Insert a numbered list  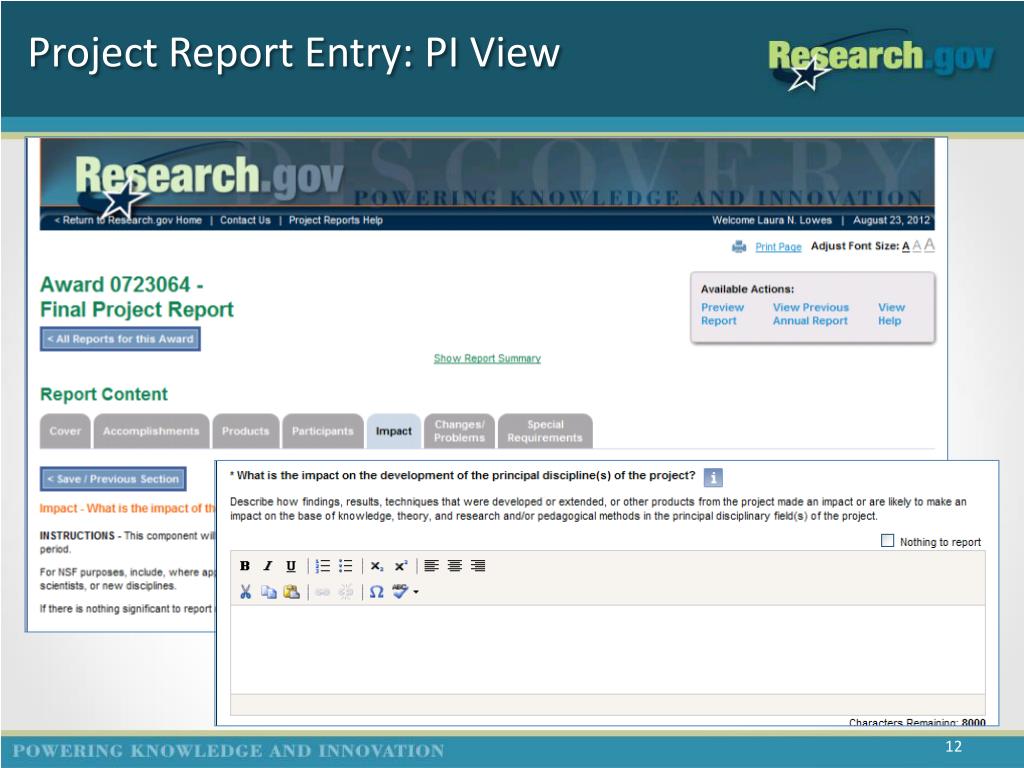click(x=323, y=566)
